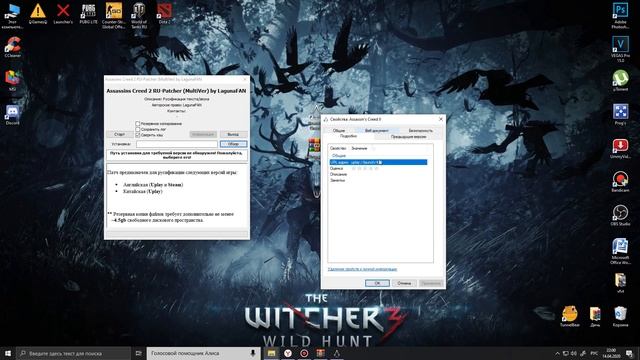Enable the backup copy (Резервное копирование) checkbox
This screenshot has width=640, height=360.
coord(138,123)
